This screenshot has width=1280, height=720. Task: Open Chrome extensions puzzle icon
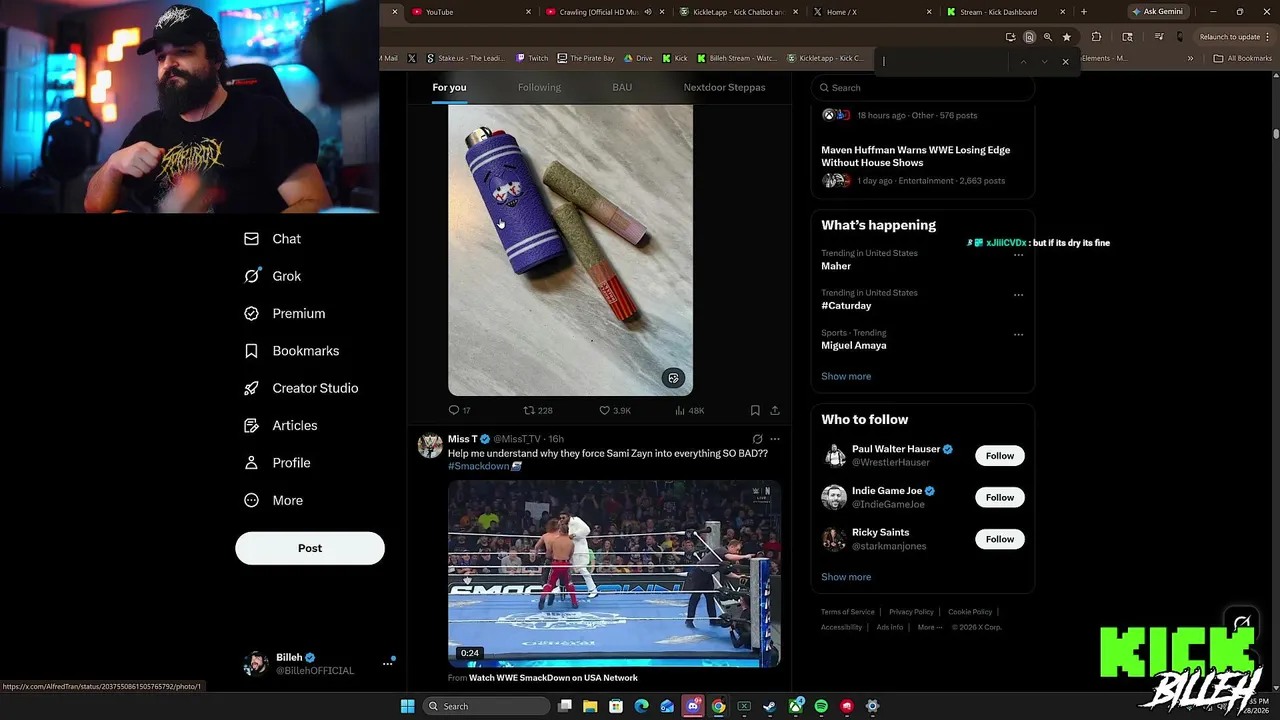coord(1096,37)
